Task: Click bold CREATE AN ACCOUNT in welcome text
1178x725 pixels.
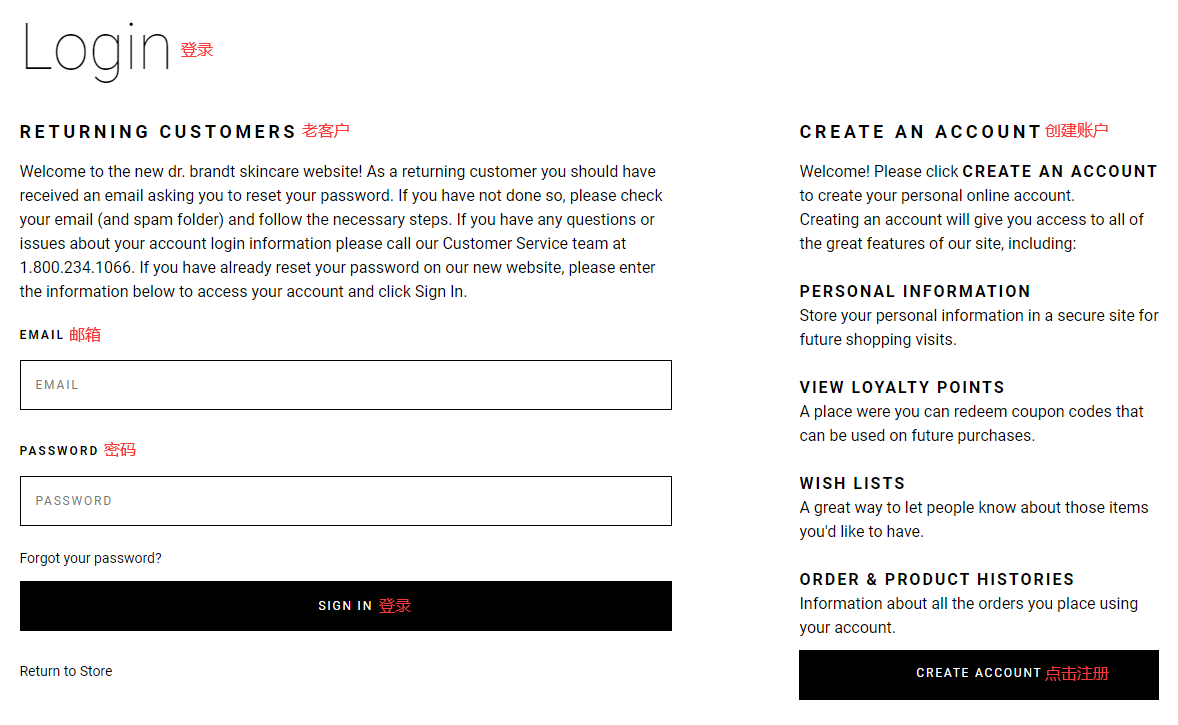Action: coord(1060,171)
